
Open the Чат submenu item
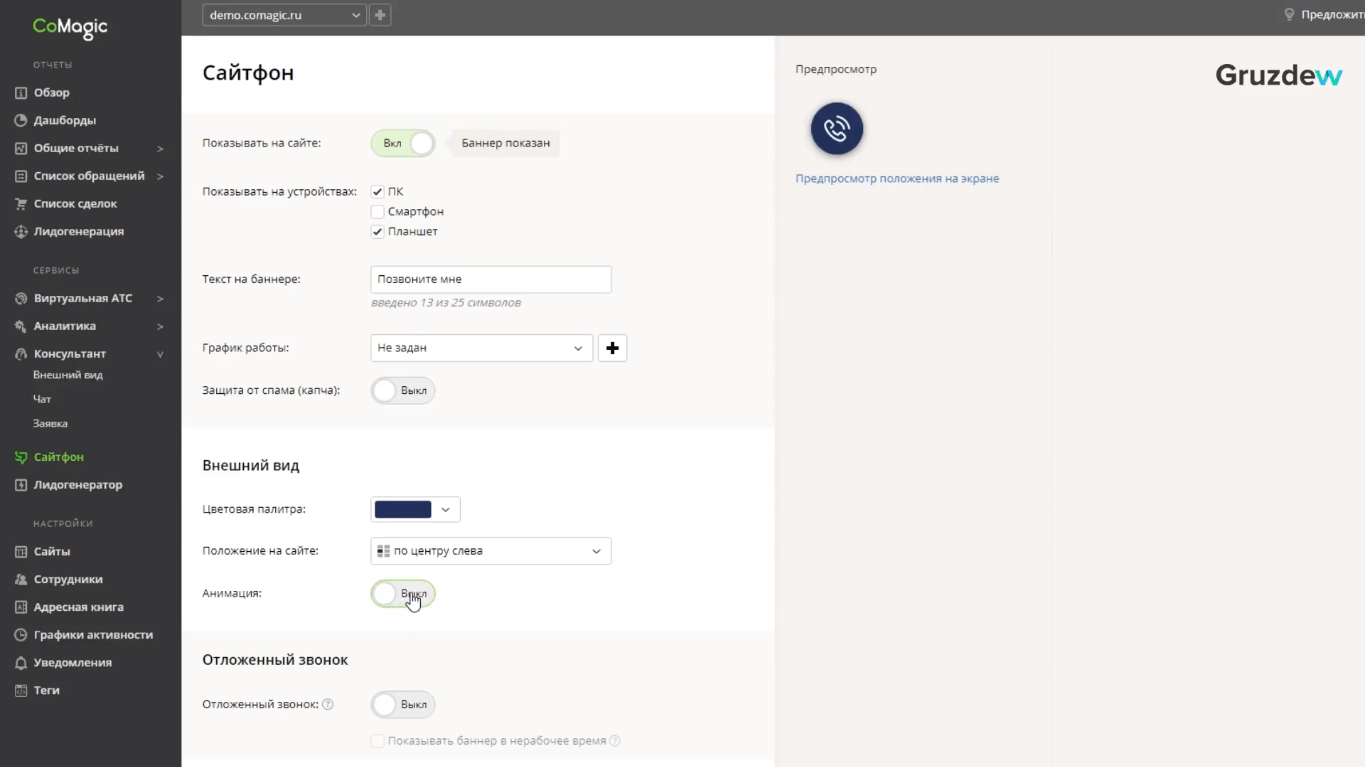(42, 400)
